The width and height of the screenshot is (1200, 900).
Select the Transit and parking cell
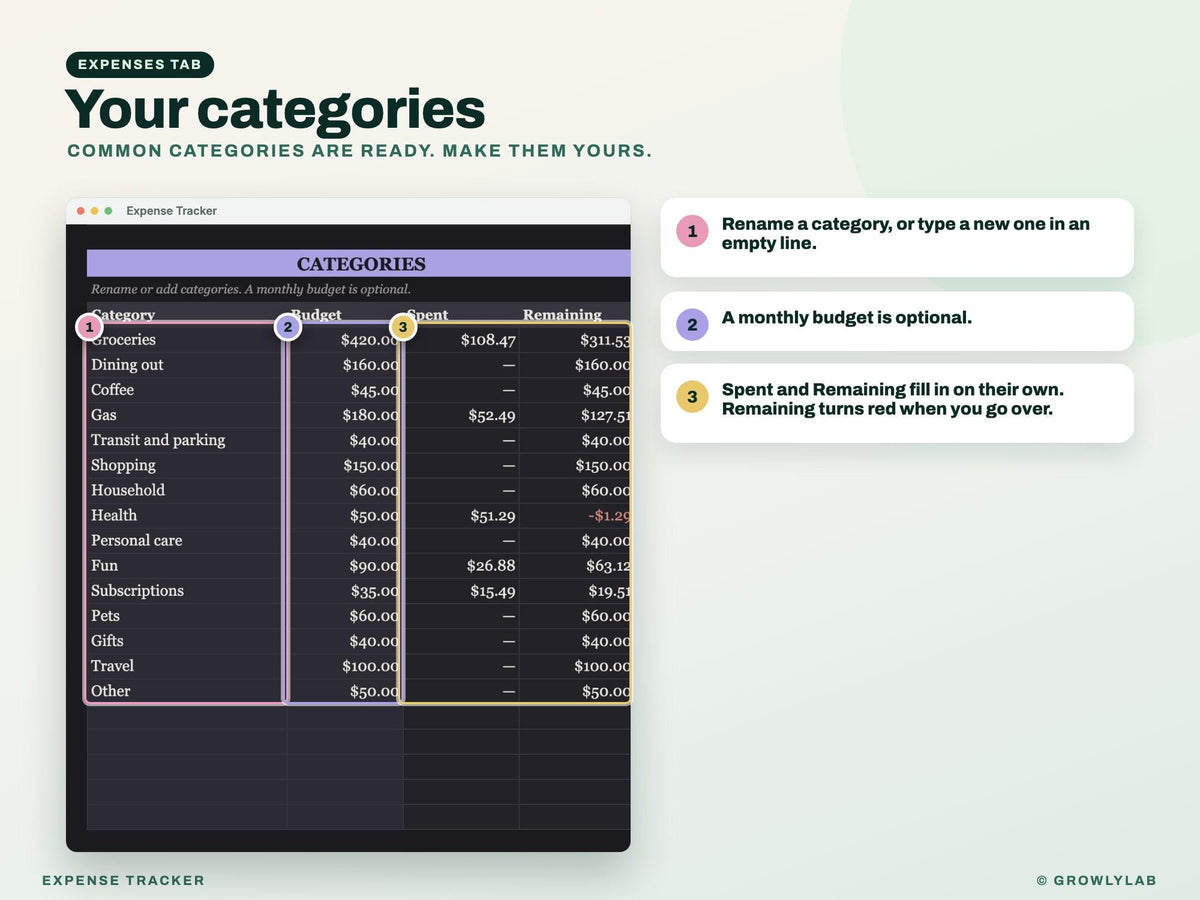(187, 440)
